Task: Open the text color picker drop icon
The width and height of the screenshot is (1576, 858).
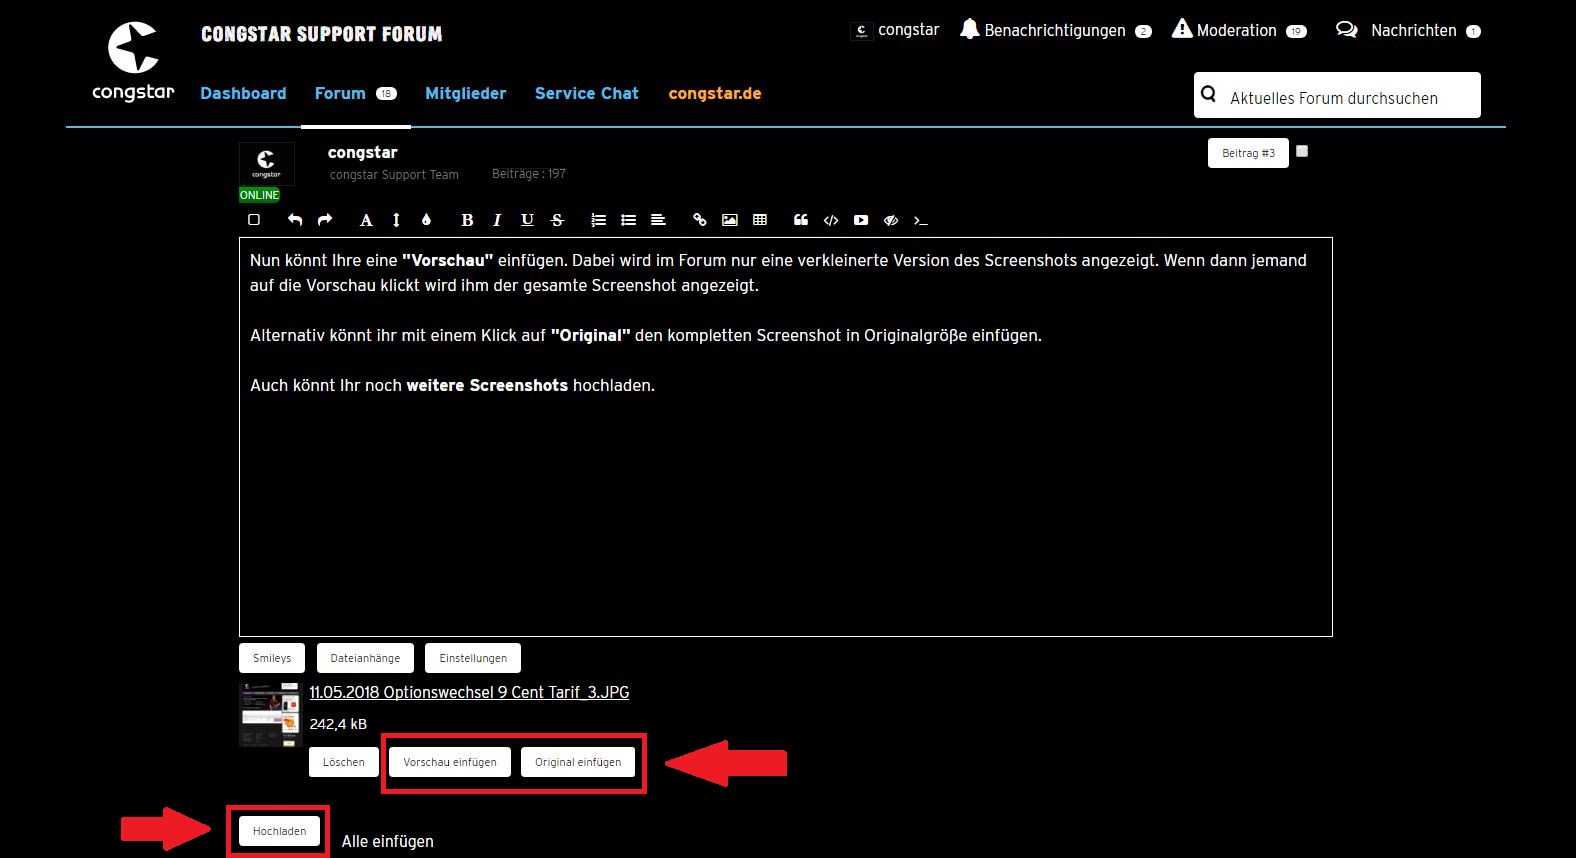Action: tap(426, 220)
